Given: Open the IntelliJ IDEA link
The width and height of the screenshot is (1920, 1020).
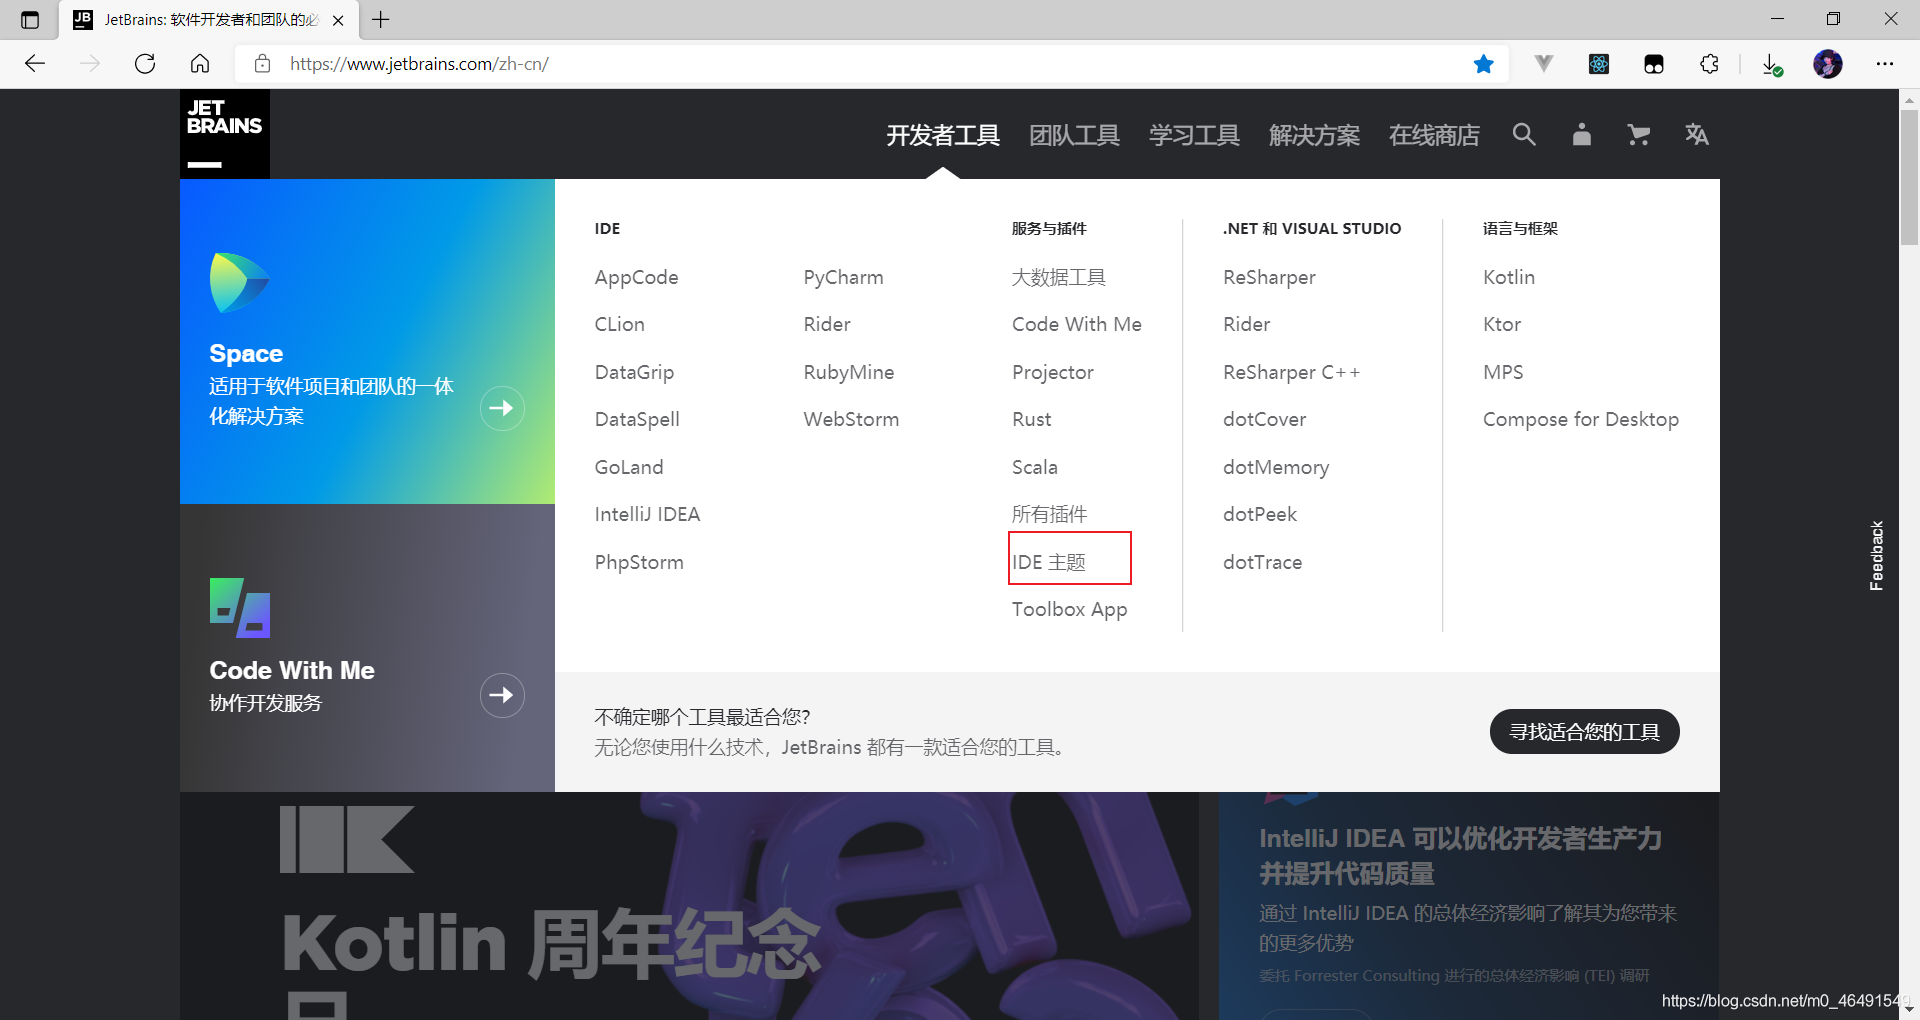Looking at the screenshot, I should point(647,514).
